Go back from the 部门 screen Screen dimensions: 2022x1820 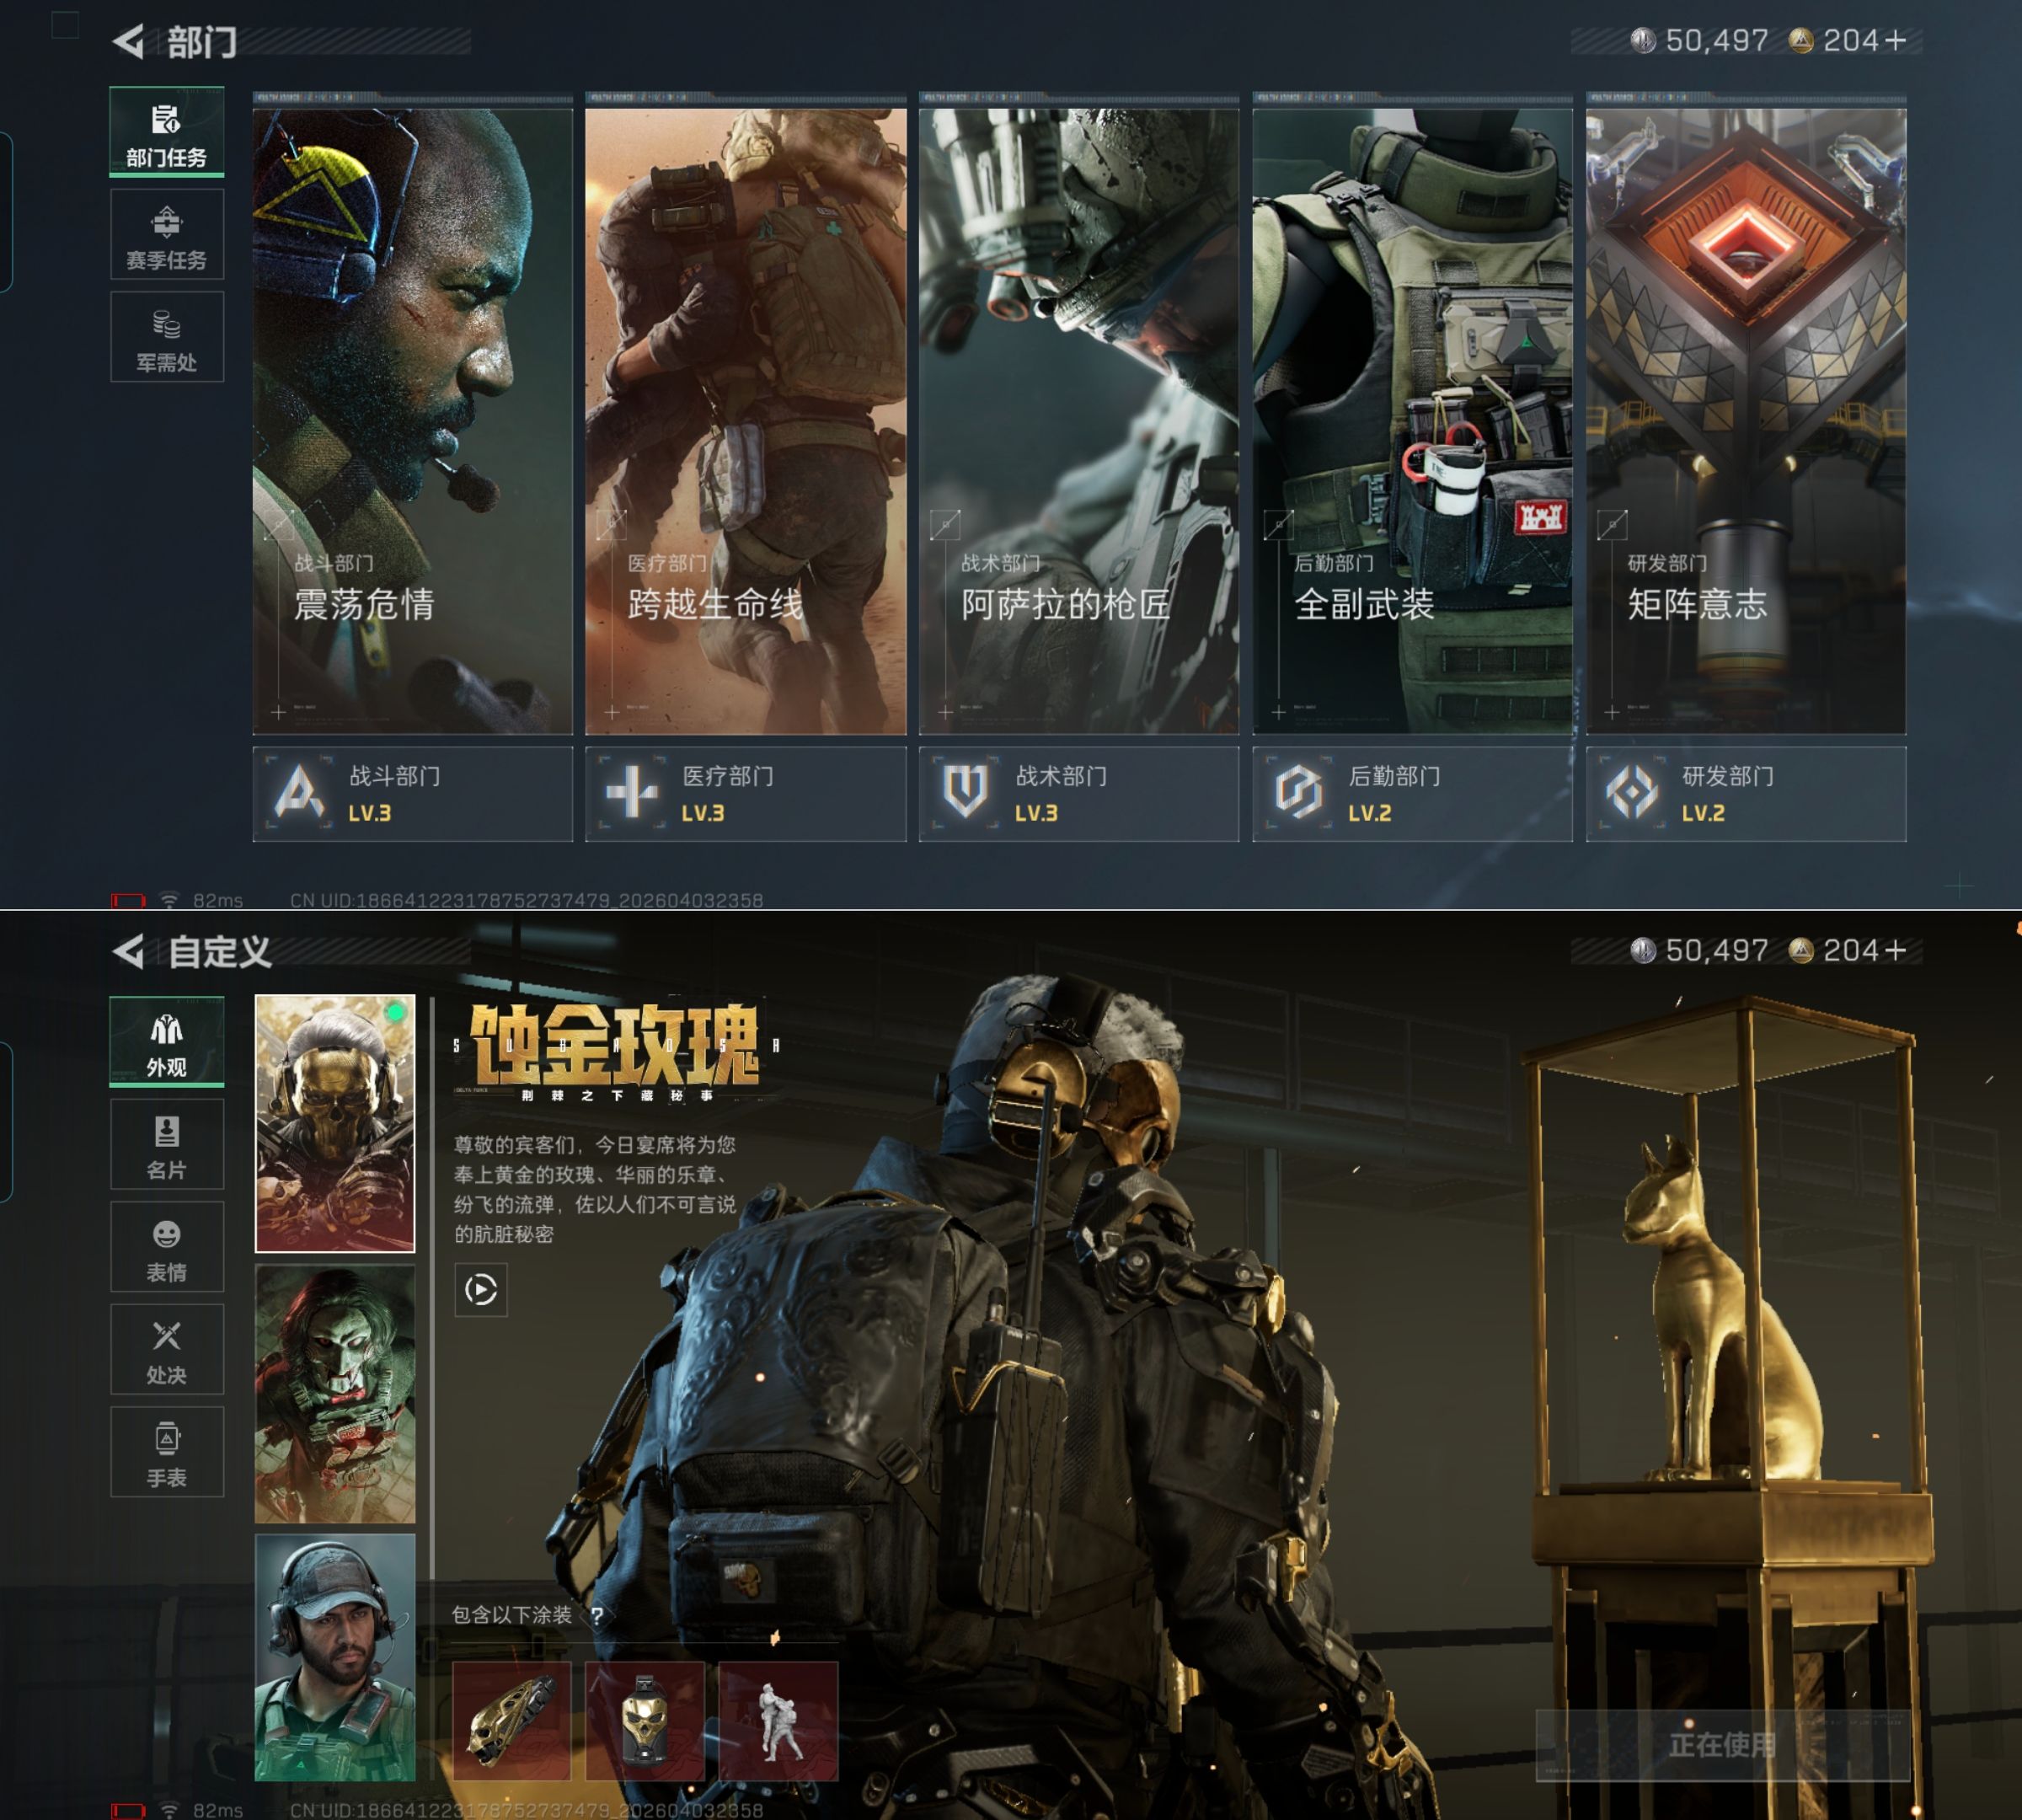pyautogui.click(x=128, y=41)
